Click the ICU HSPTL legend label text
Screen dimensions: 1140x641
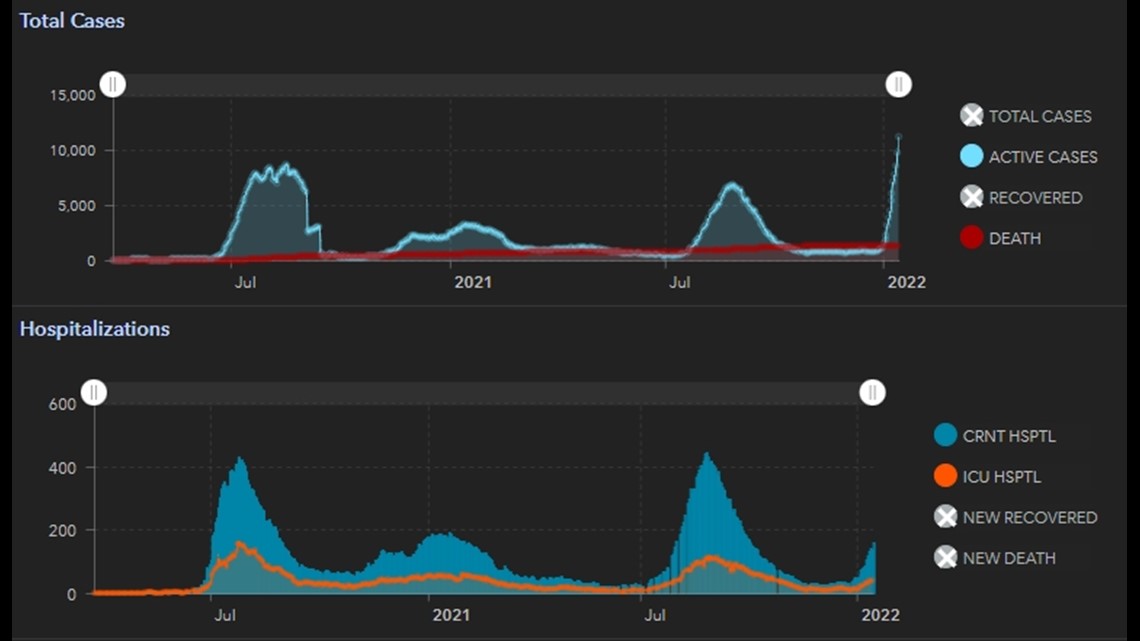pyautogui.click(x=1001, y=477)
